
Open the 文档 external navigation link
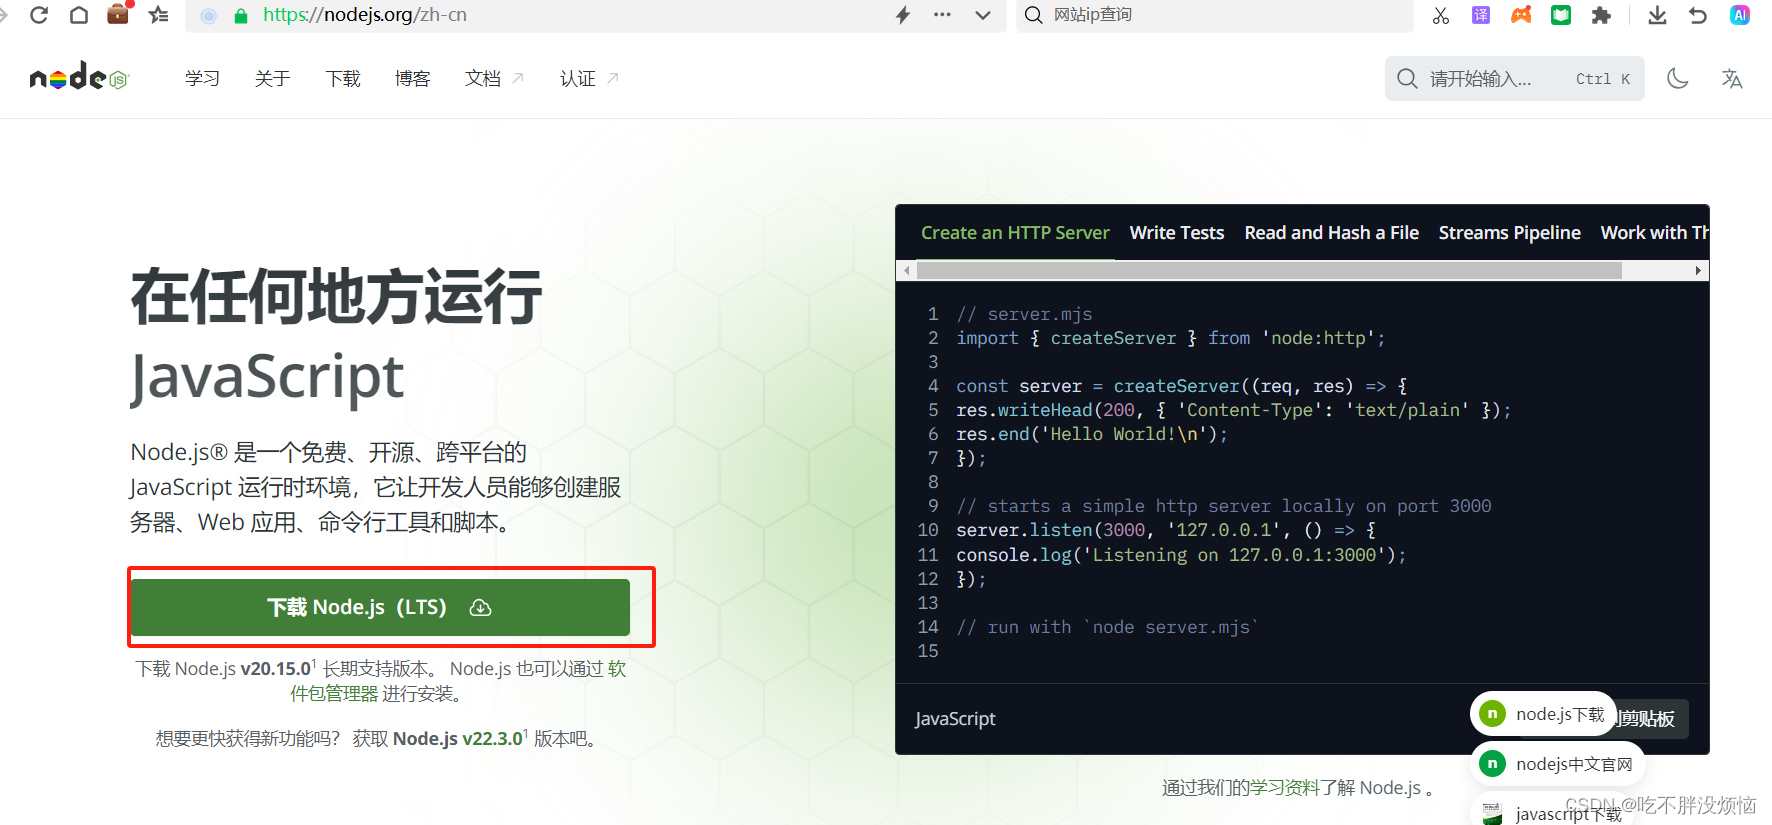pos(494,78)
